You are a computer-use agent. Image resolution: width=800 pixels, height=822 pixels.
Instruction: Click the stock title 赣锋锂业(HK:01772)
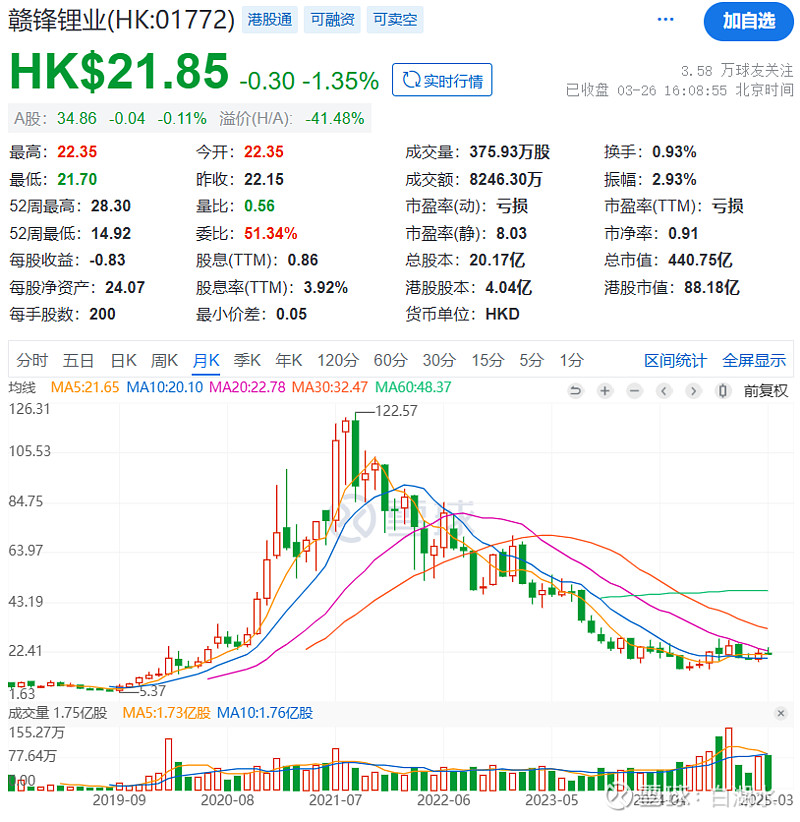[x=122, y=20]
